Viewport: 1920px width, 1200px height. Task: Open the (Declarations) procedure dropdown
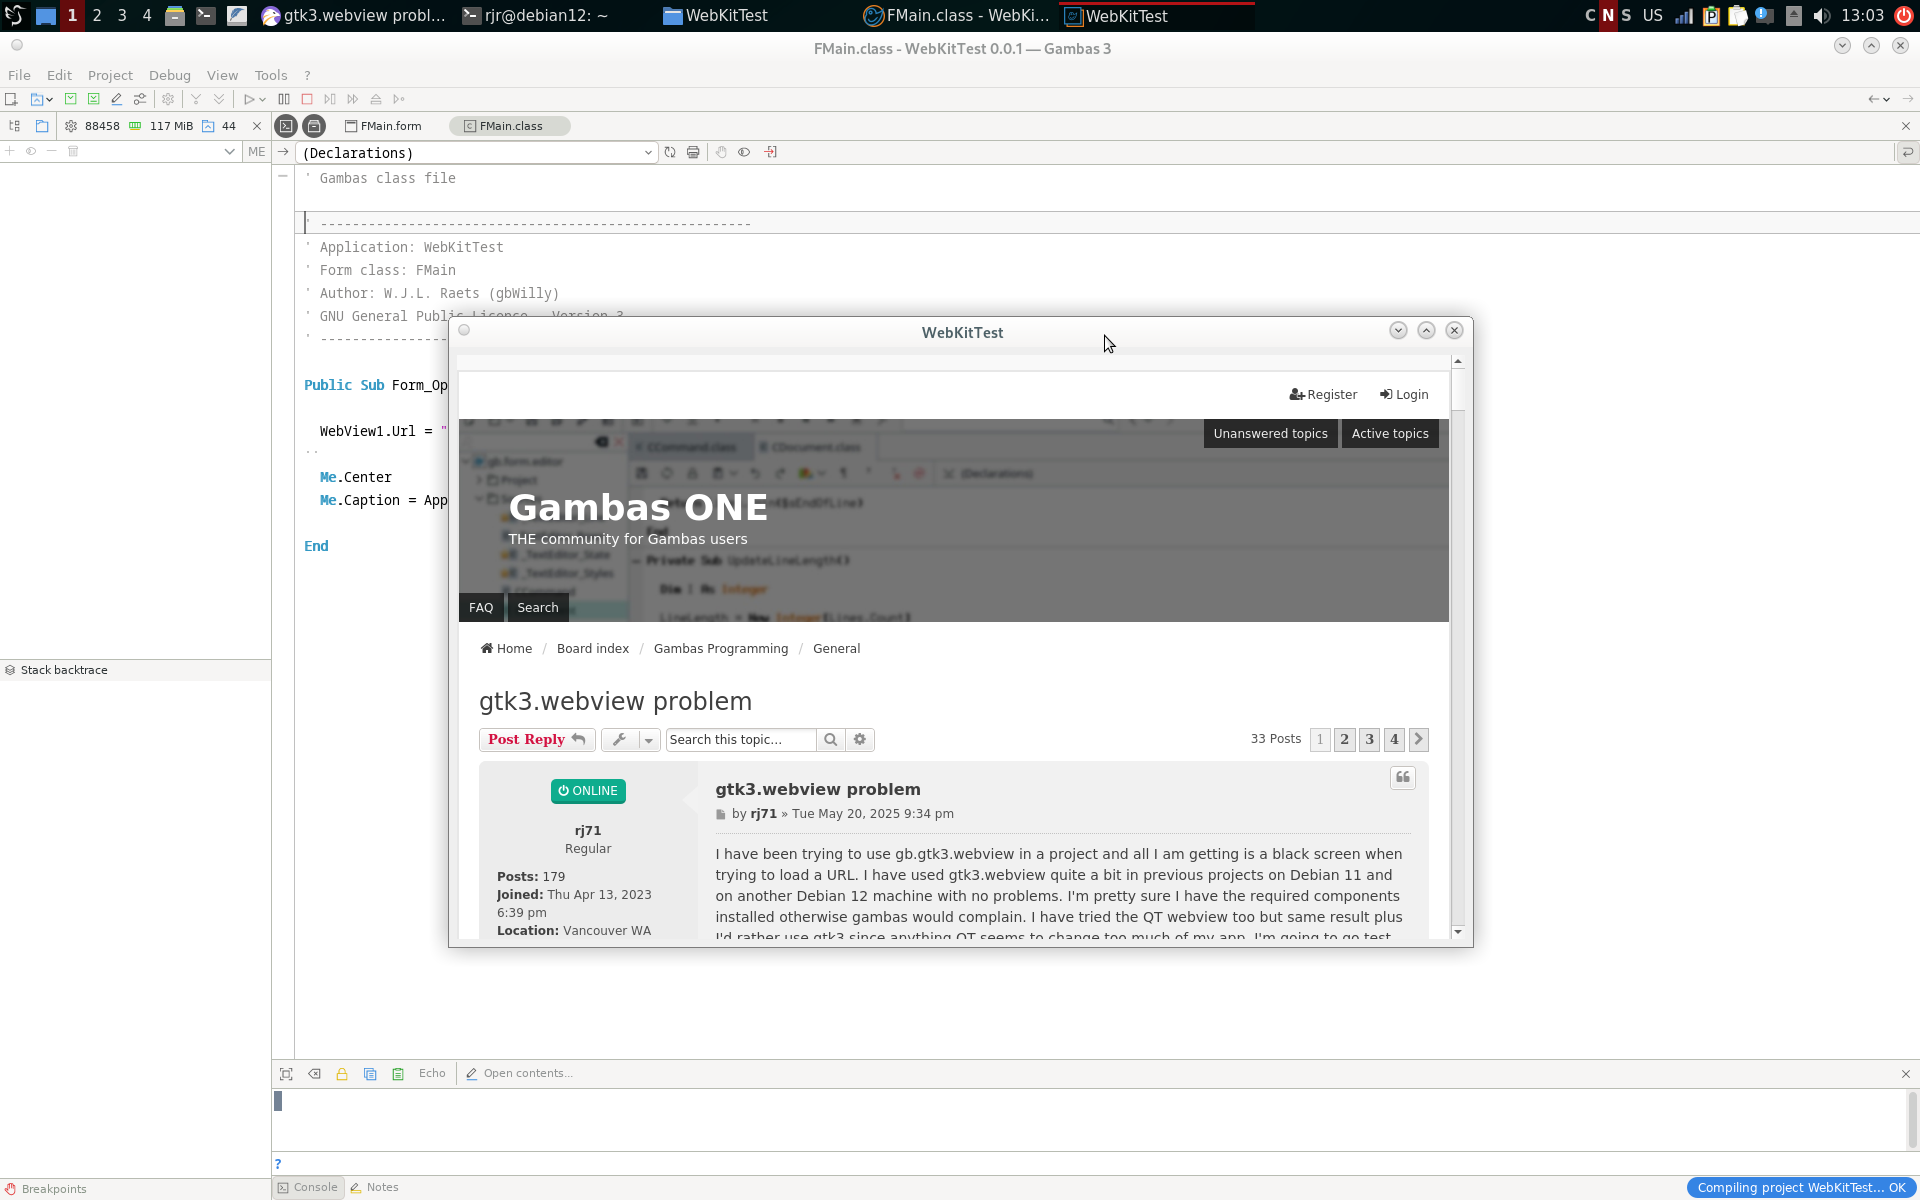coord(477,153)
